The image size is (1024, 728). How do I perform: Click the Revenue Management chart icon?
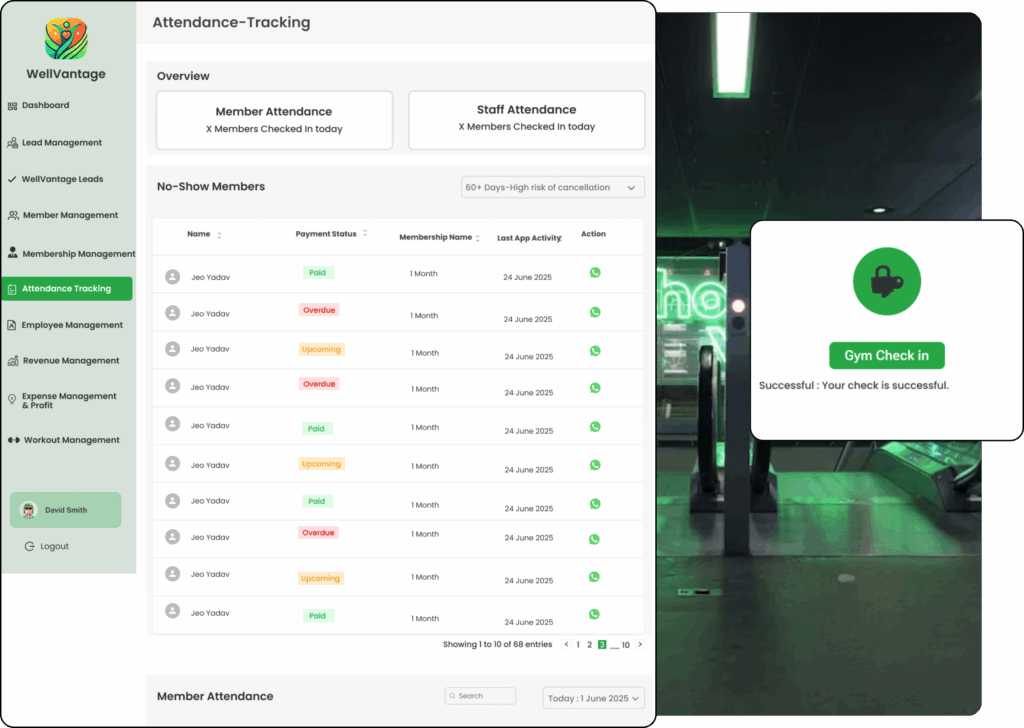tap(12, 361)
